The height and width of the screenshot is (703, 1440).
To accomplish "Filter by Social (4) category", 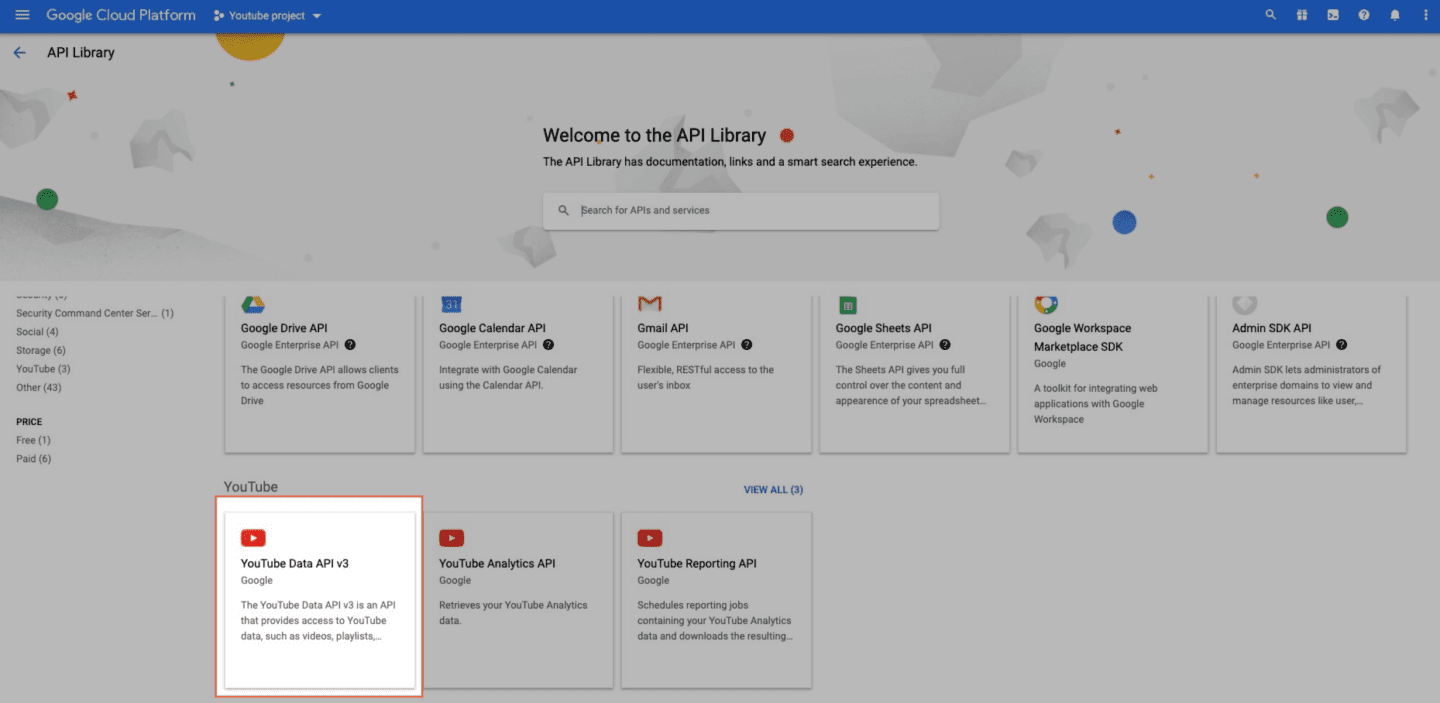I will (37, 332).
